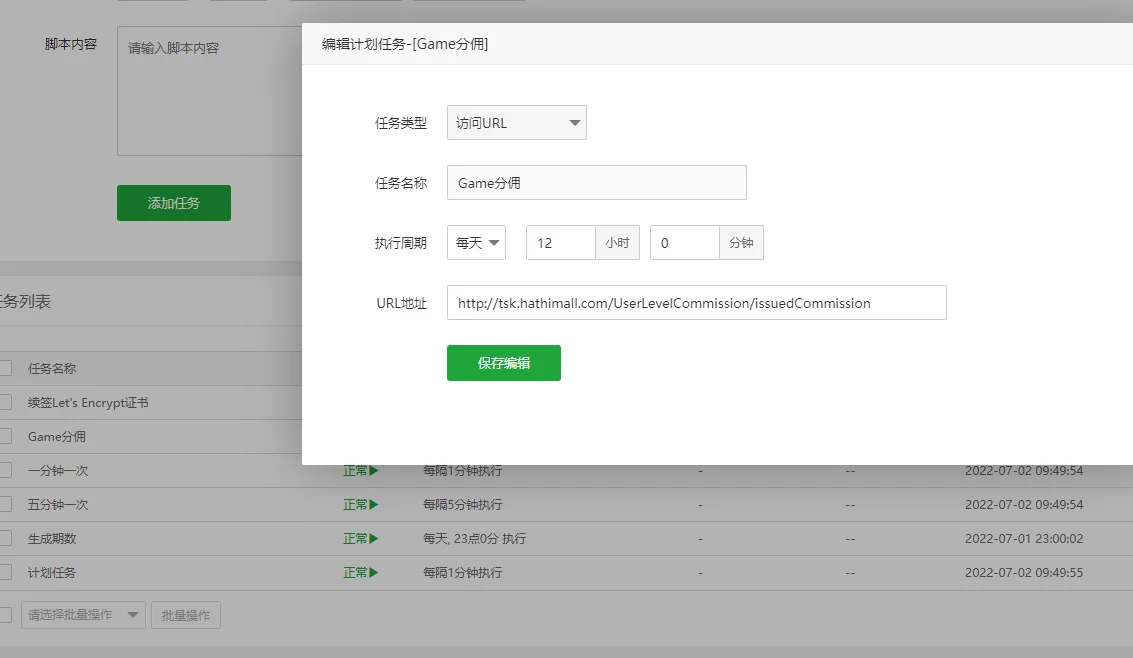Tick the checkbox for Game分佣 row
The height and width of the screenshot is (658, 1133).
tap(5, 436)
